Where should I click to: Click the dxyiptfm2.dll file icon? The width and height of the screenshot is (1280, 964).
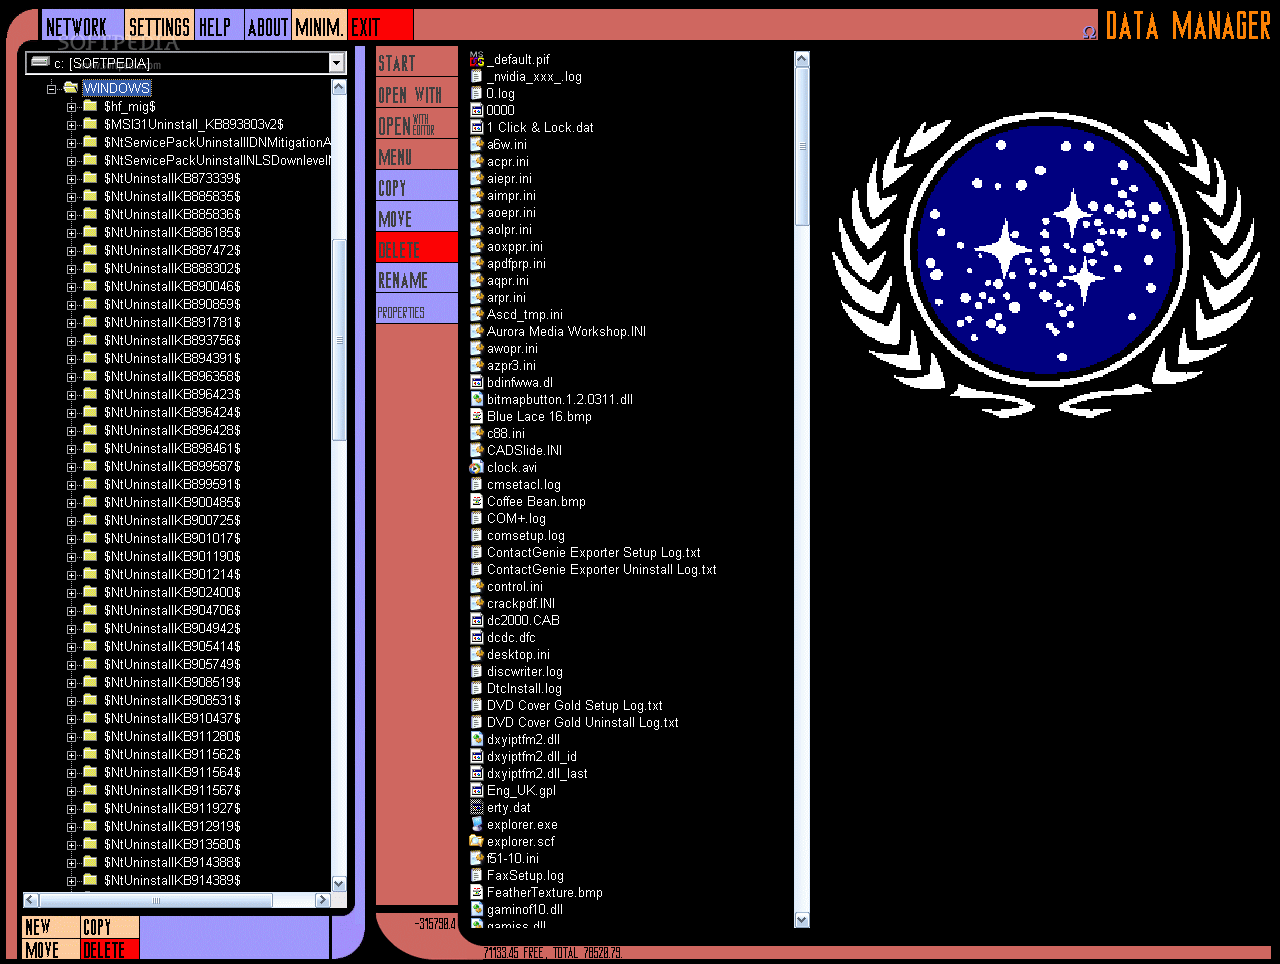pyautogui.click(x=477, y=739)
